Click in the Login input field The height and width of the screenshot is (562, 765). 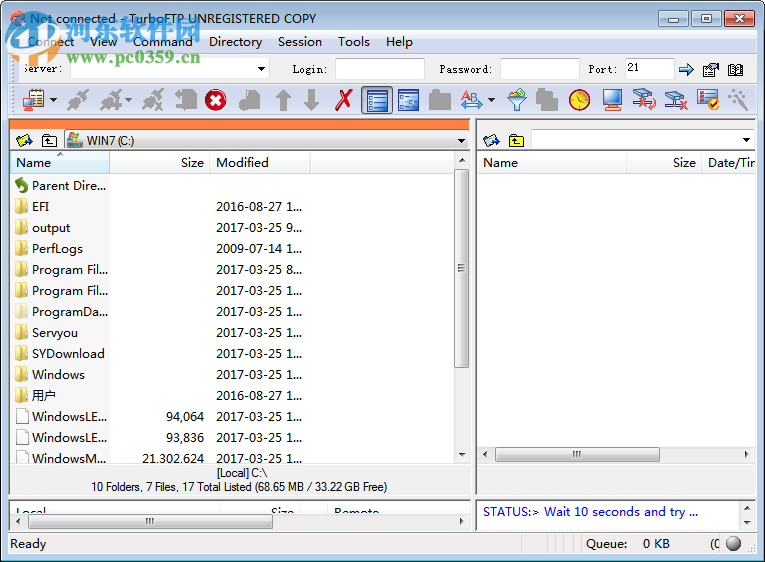click(380, 69)
